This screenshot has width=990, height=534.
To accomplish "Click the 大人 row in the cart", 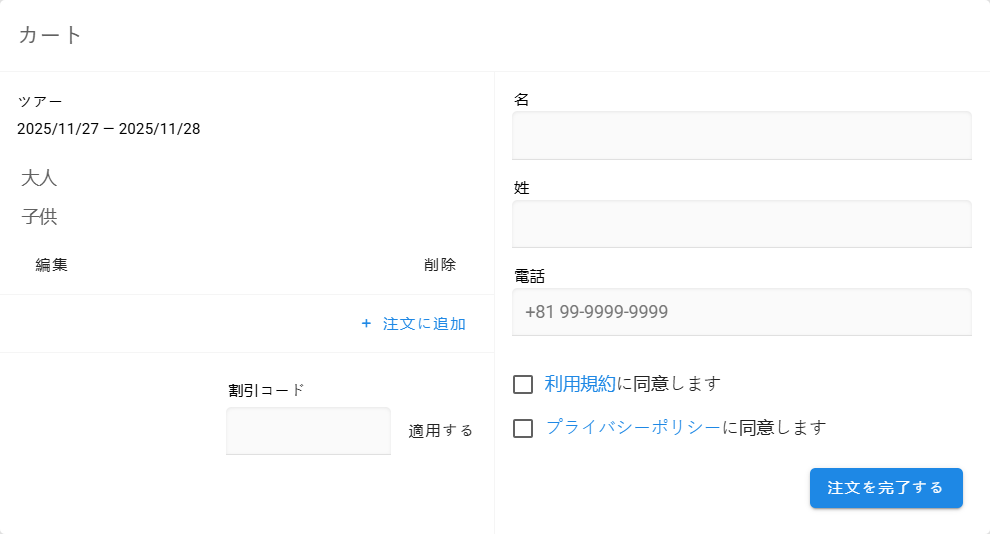I will 40,179.
